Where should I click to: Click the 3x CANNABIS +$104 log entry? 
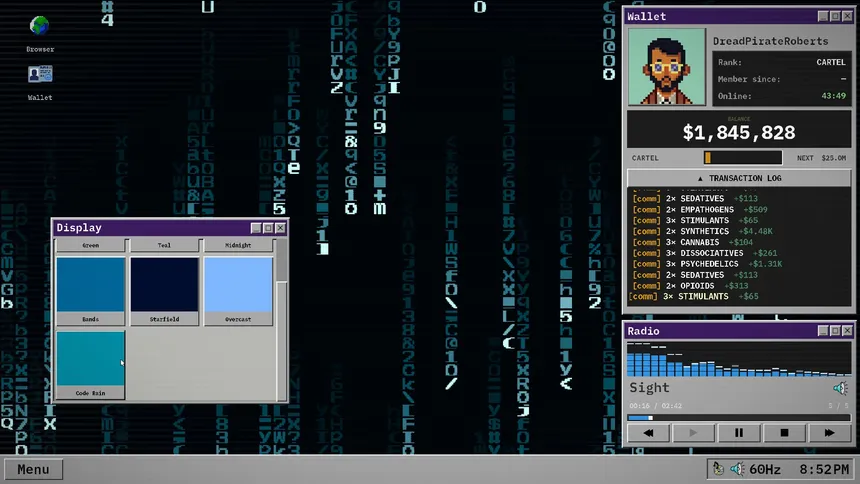click(x=693, y=242)
